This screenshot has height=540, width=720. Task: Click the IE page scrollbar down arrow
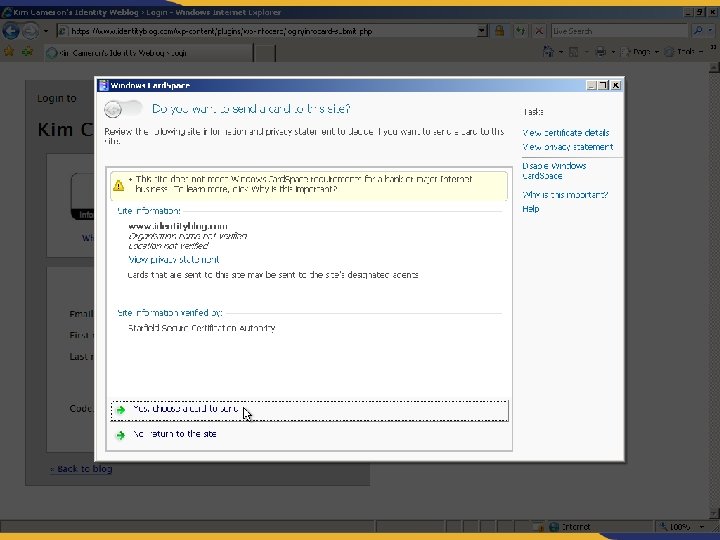[x=714, y=513]
